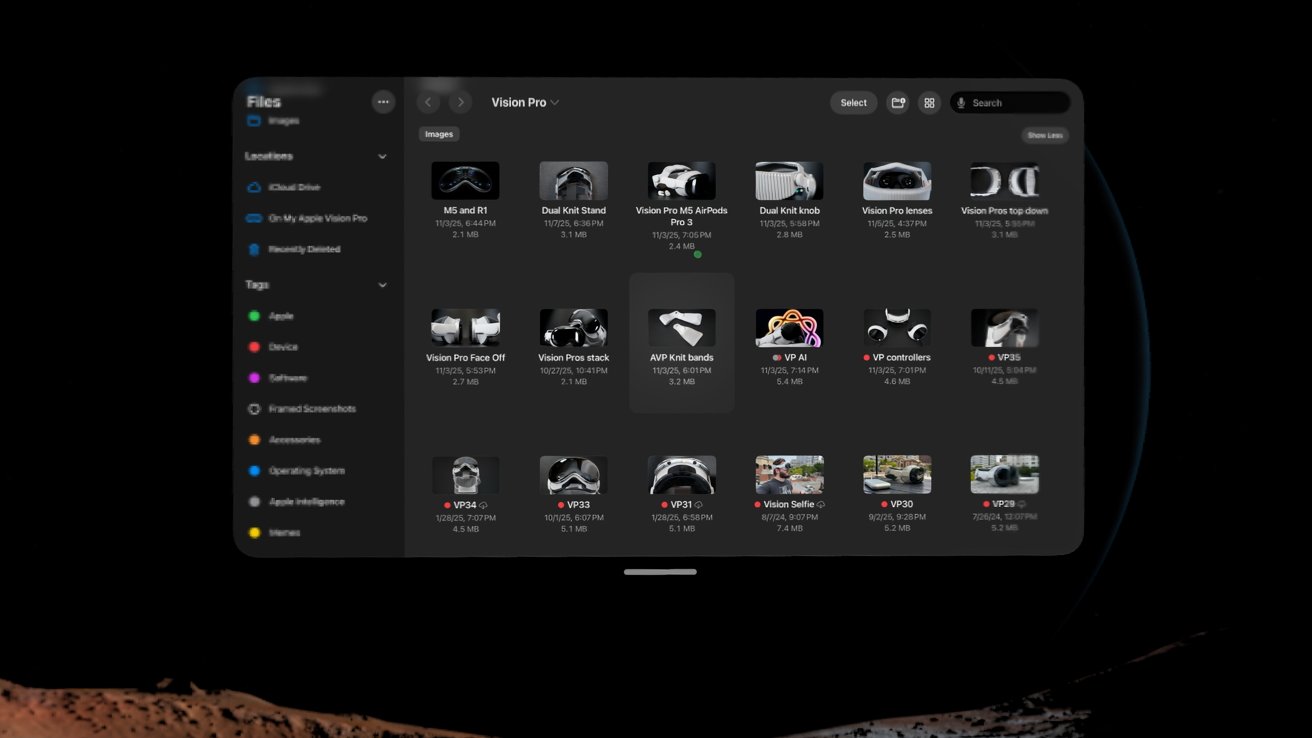
Task: Collapse the Locations section
Action: 382,157
